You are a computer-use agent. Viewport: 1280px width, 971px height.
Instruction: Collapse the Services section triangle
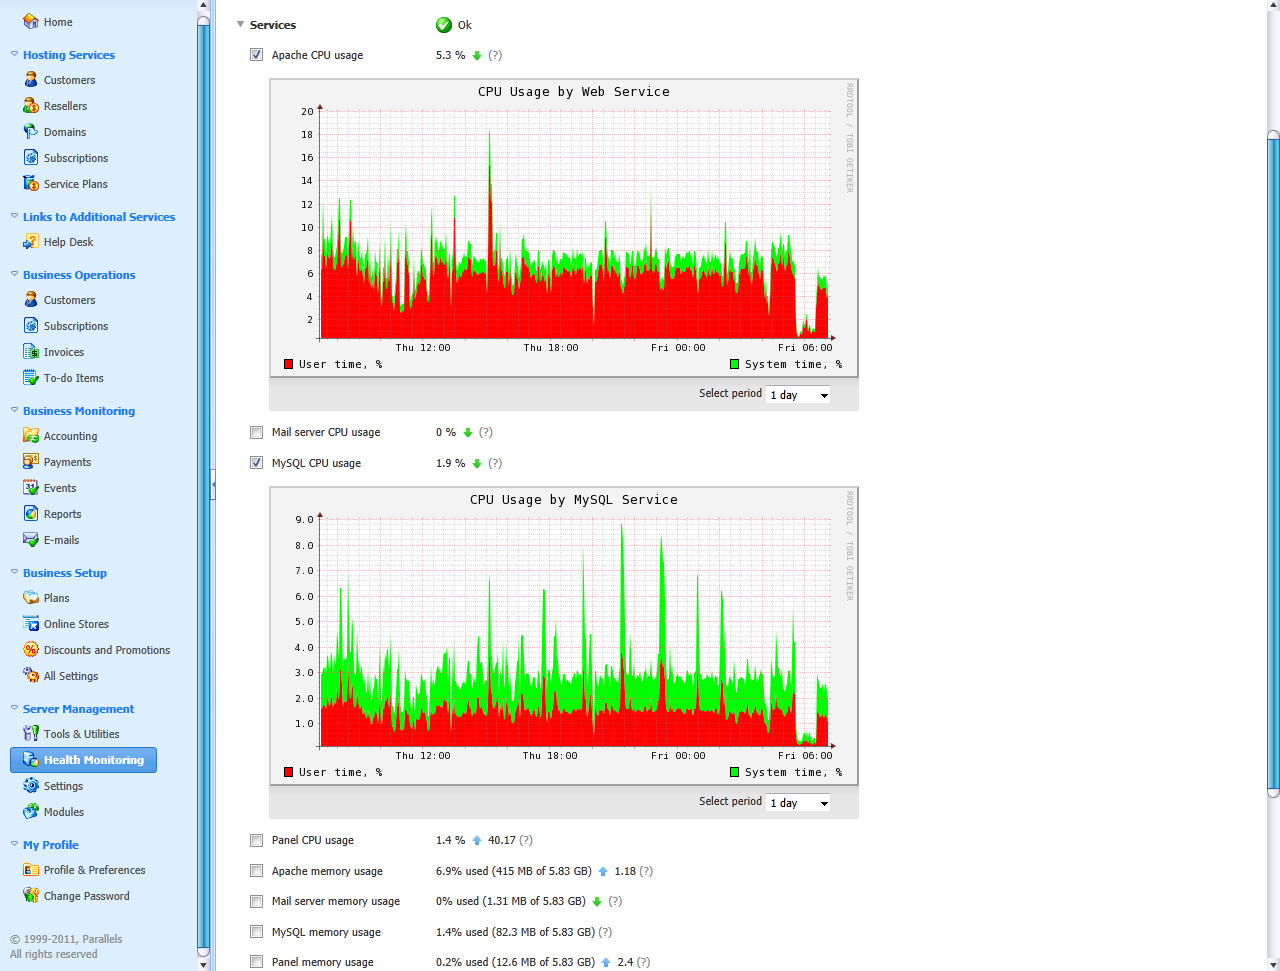coord(240,25)
